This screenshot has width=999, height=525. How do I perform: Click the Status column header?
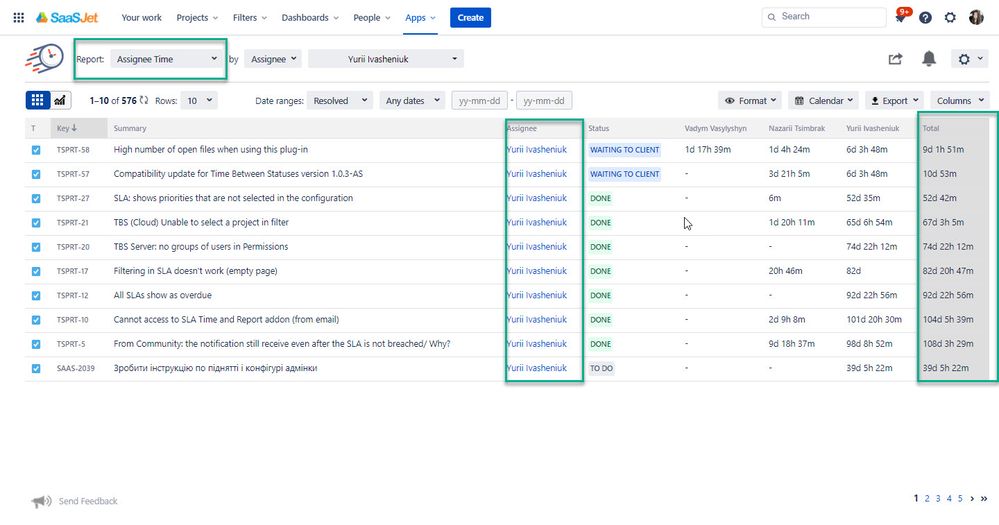click(x=599, y=128)
